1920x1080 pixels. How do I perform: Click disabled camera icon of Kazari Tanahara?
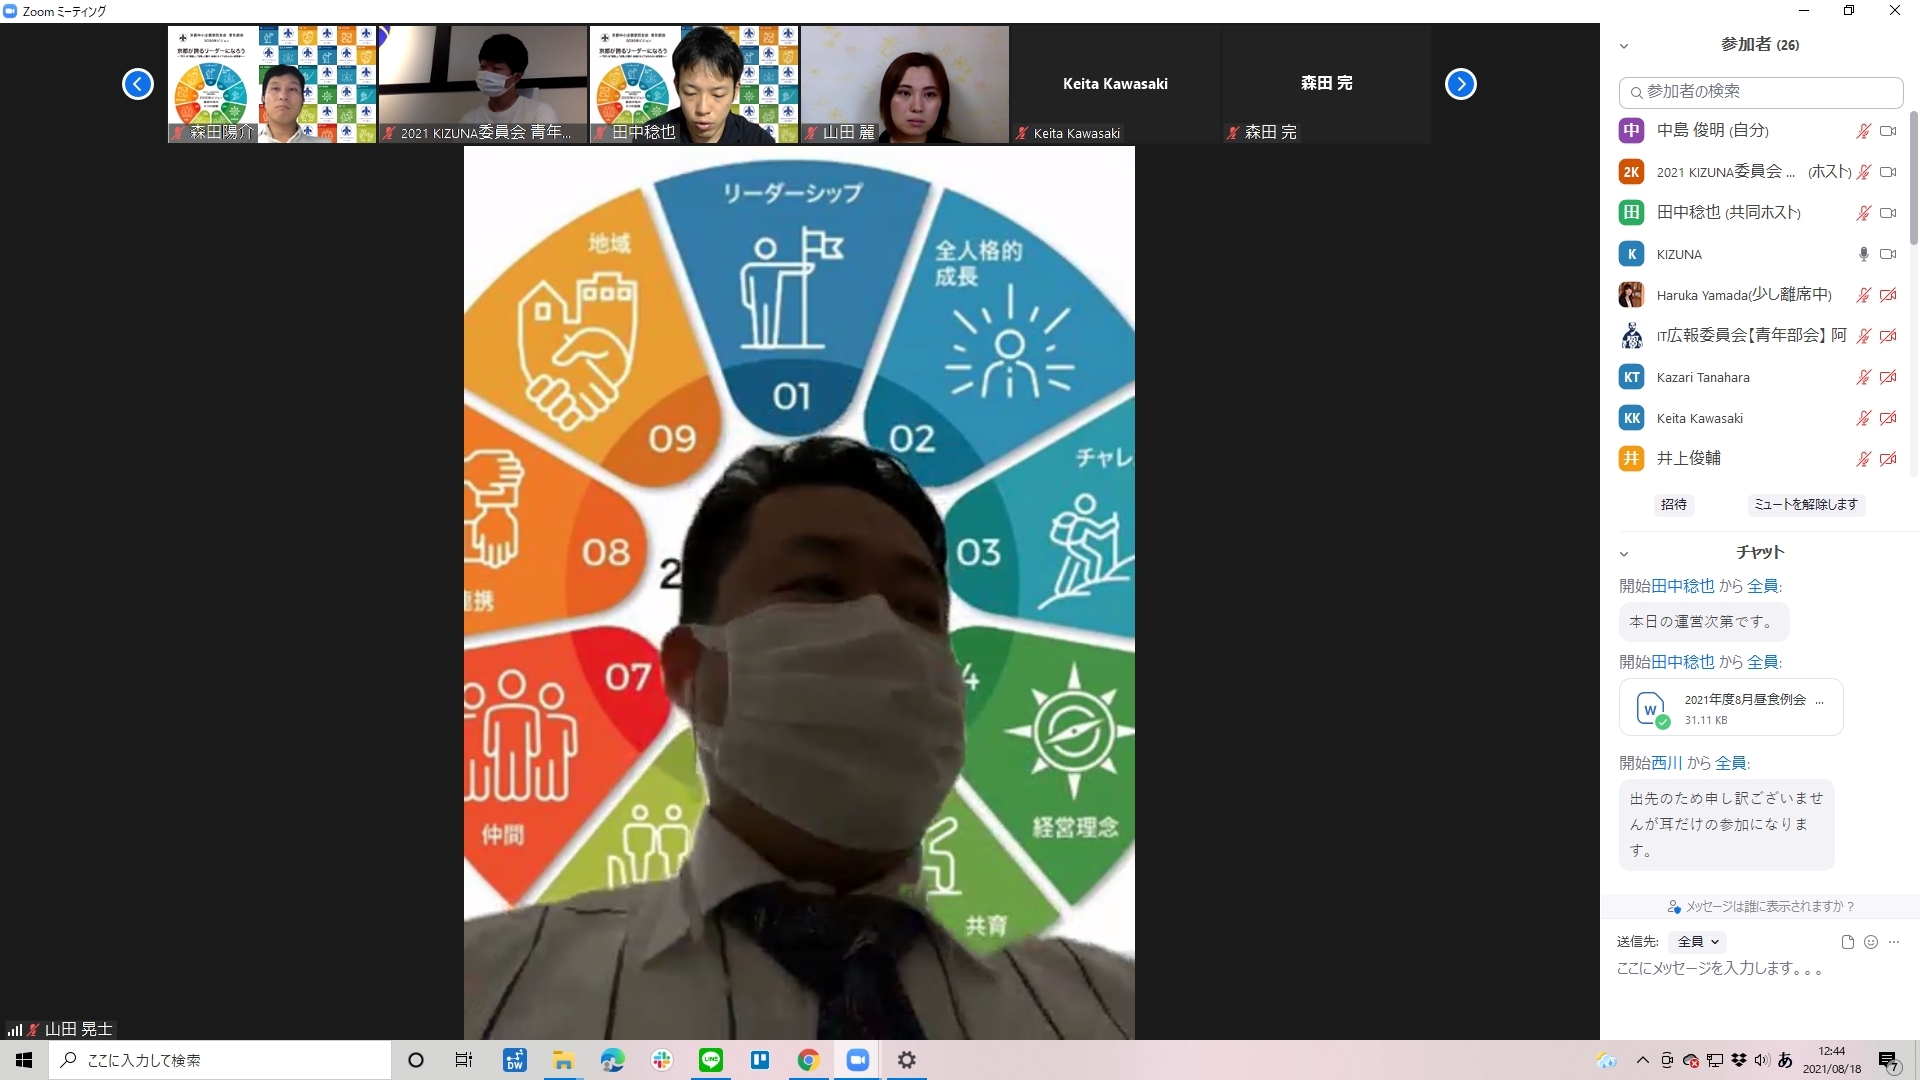(1888, 377)
